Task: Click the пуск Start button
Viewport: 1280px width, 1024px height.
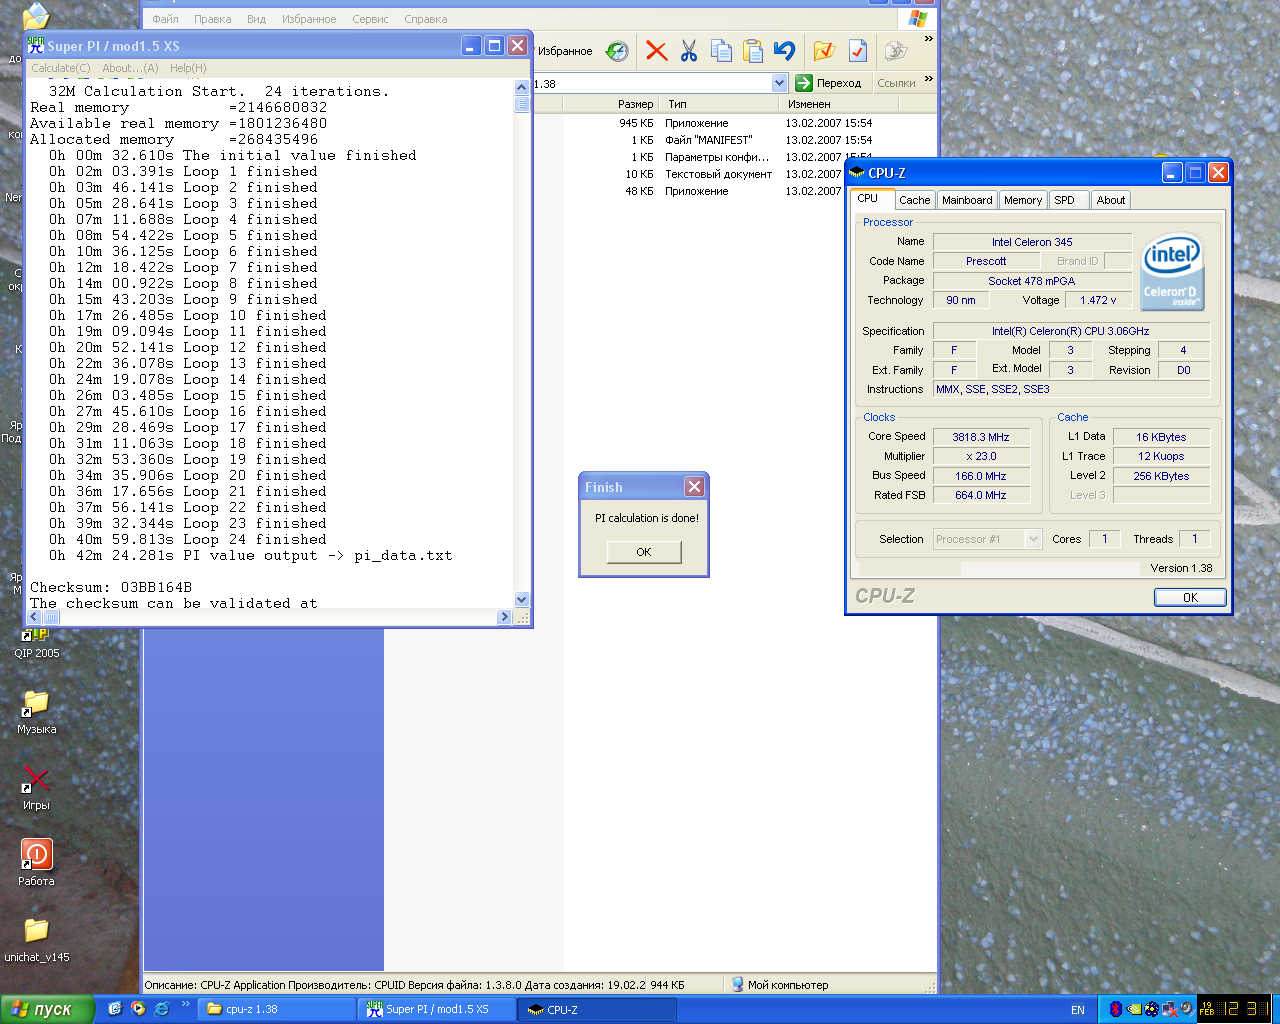Action: tap(48, 1009)
